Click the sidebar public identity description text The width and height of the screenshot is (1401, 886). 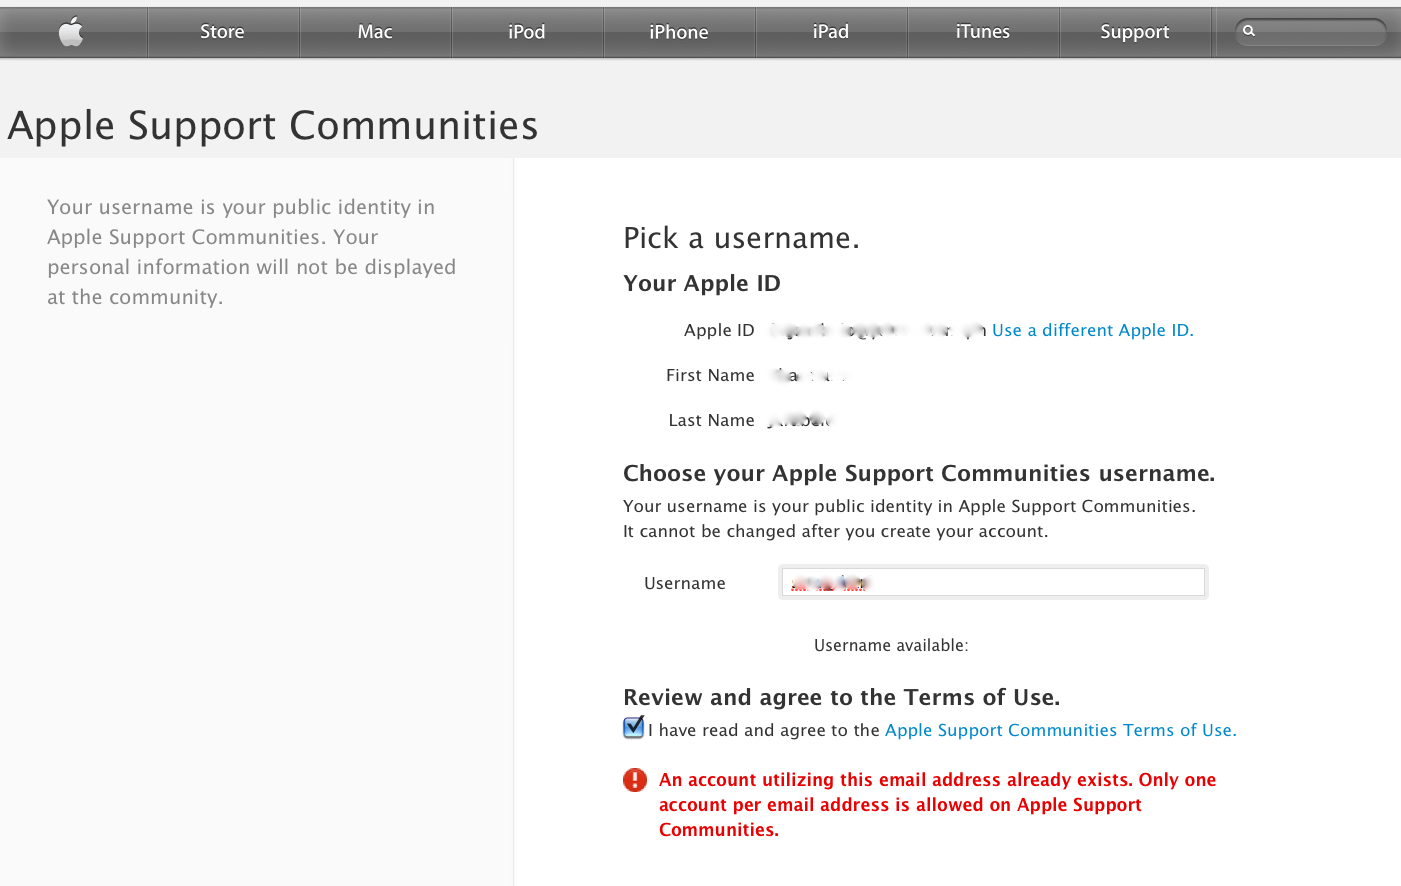(251, 252)
